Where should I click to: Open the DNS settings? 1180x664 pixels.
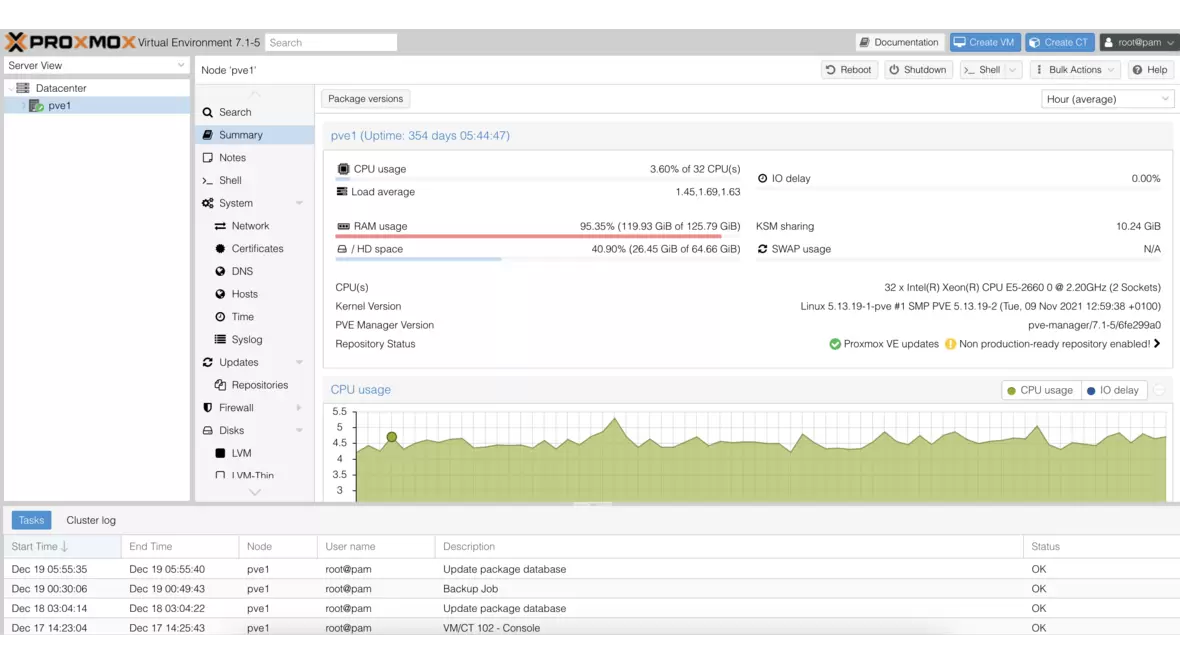[240, 271]
